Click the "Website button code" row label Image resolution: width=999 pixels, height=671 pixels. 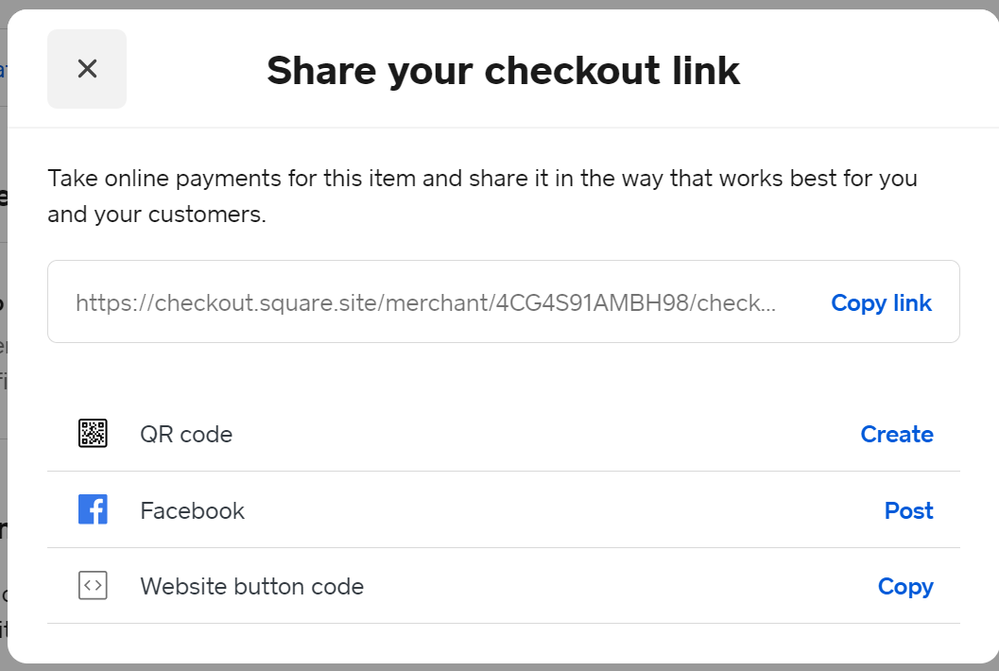point(252,586)
